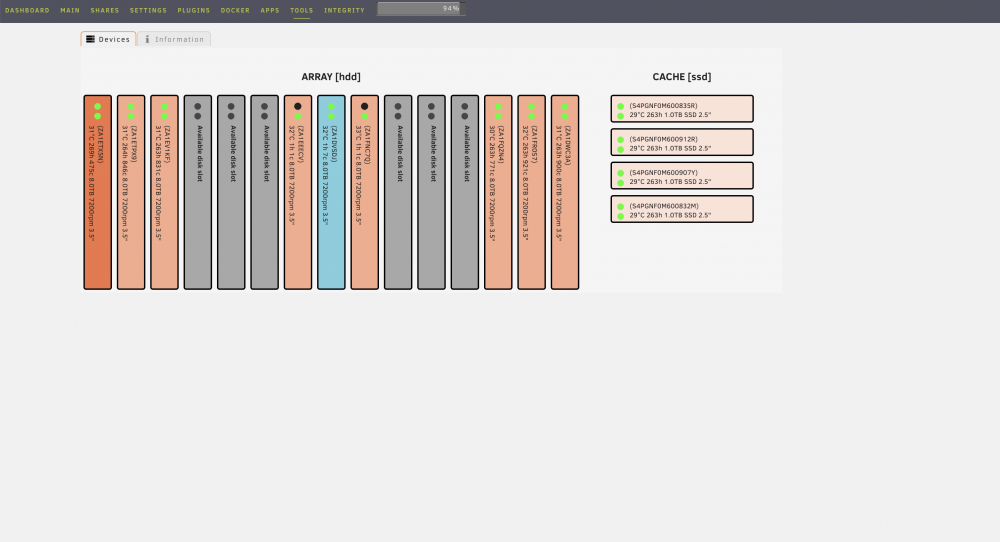Click lower green LED on ZA1ETX5N drive

click(x=98, y=116)
